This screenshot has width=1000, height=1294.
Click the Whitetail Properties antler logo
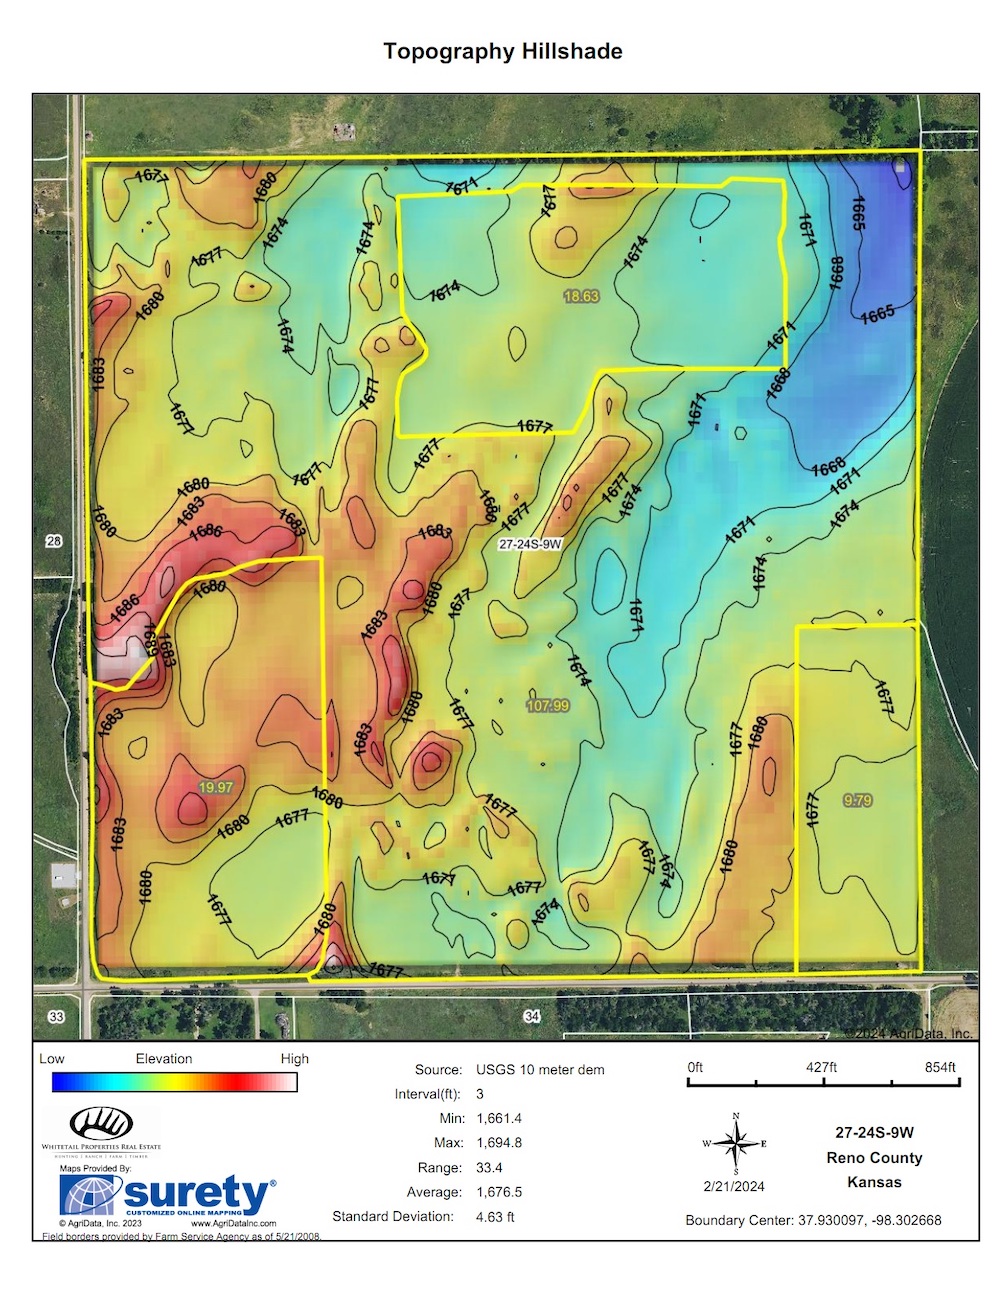point(100,1123)
